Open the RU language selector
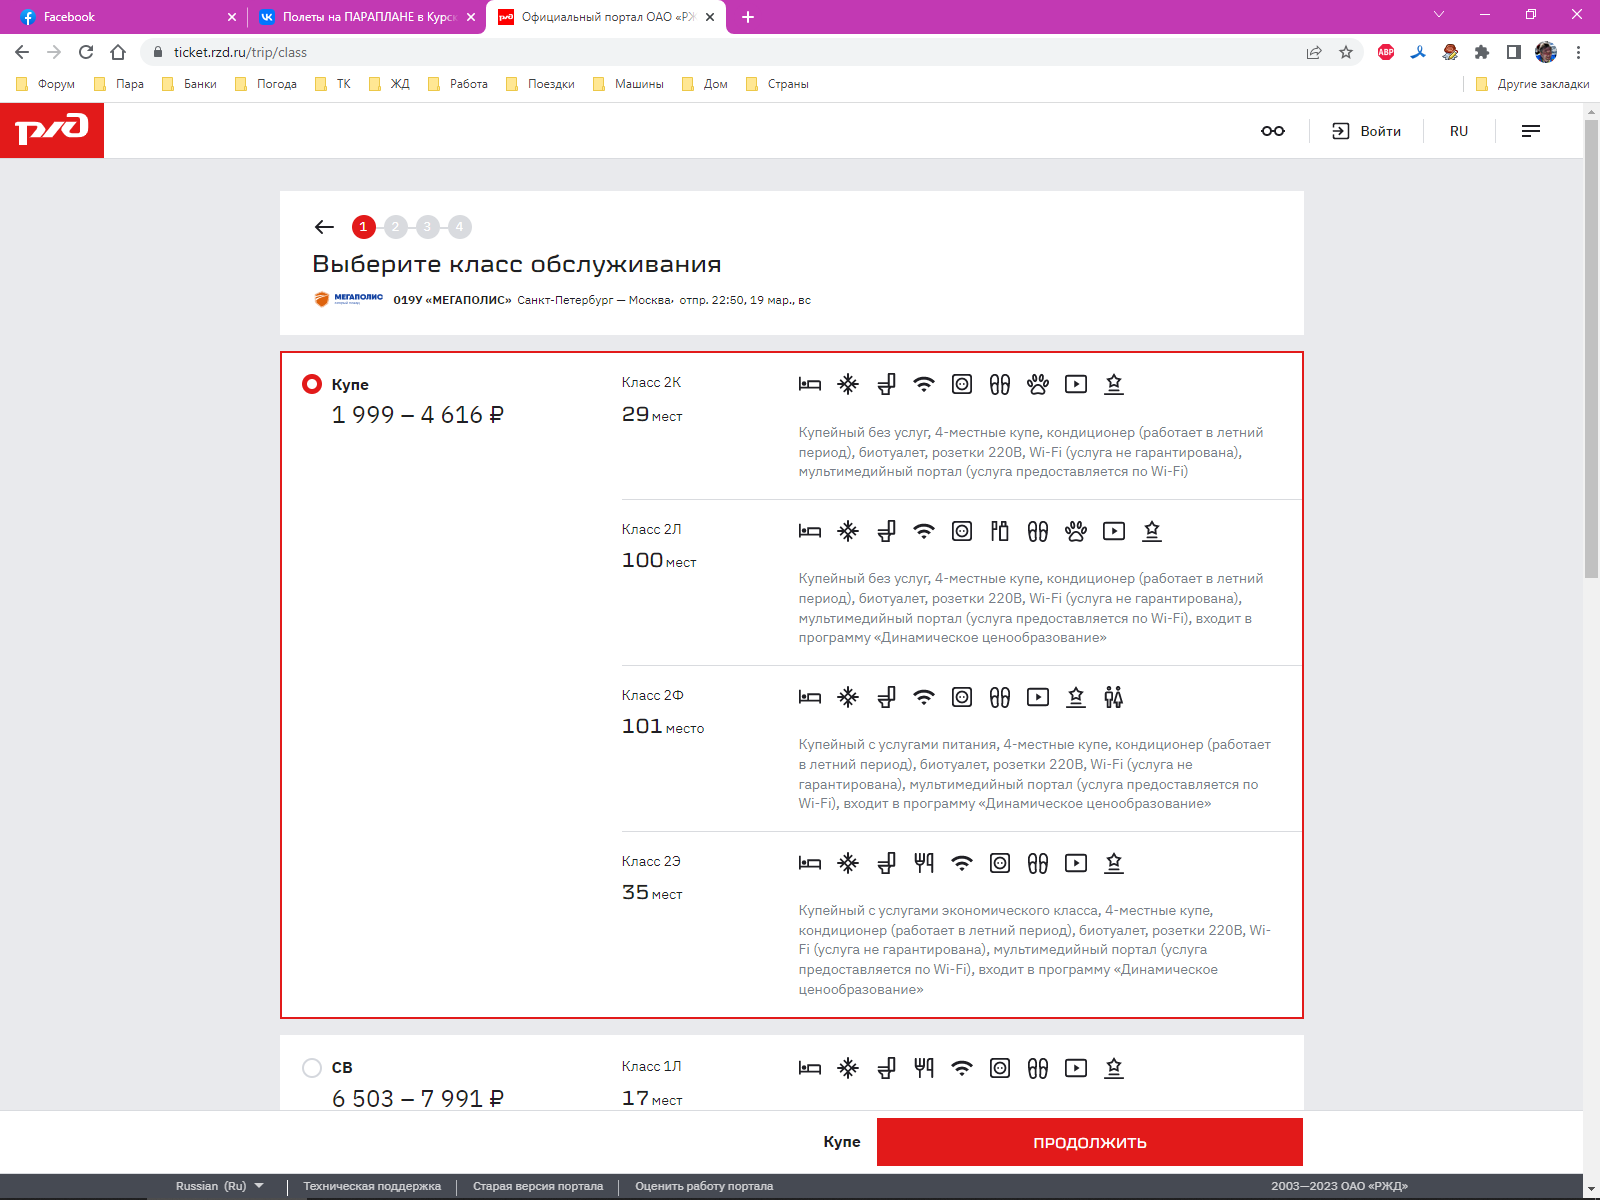Screen dimensions: 1600x1200 (x=1459, y=131)
